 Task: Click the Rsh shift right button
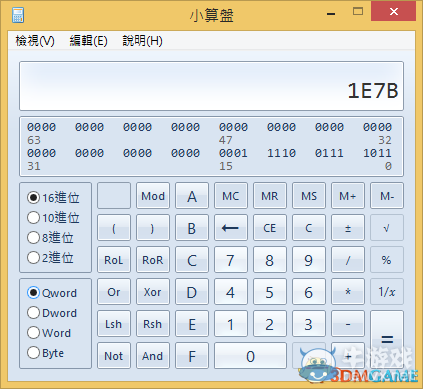coord(153,324)
